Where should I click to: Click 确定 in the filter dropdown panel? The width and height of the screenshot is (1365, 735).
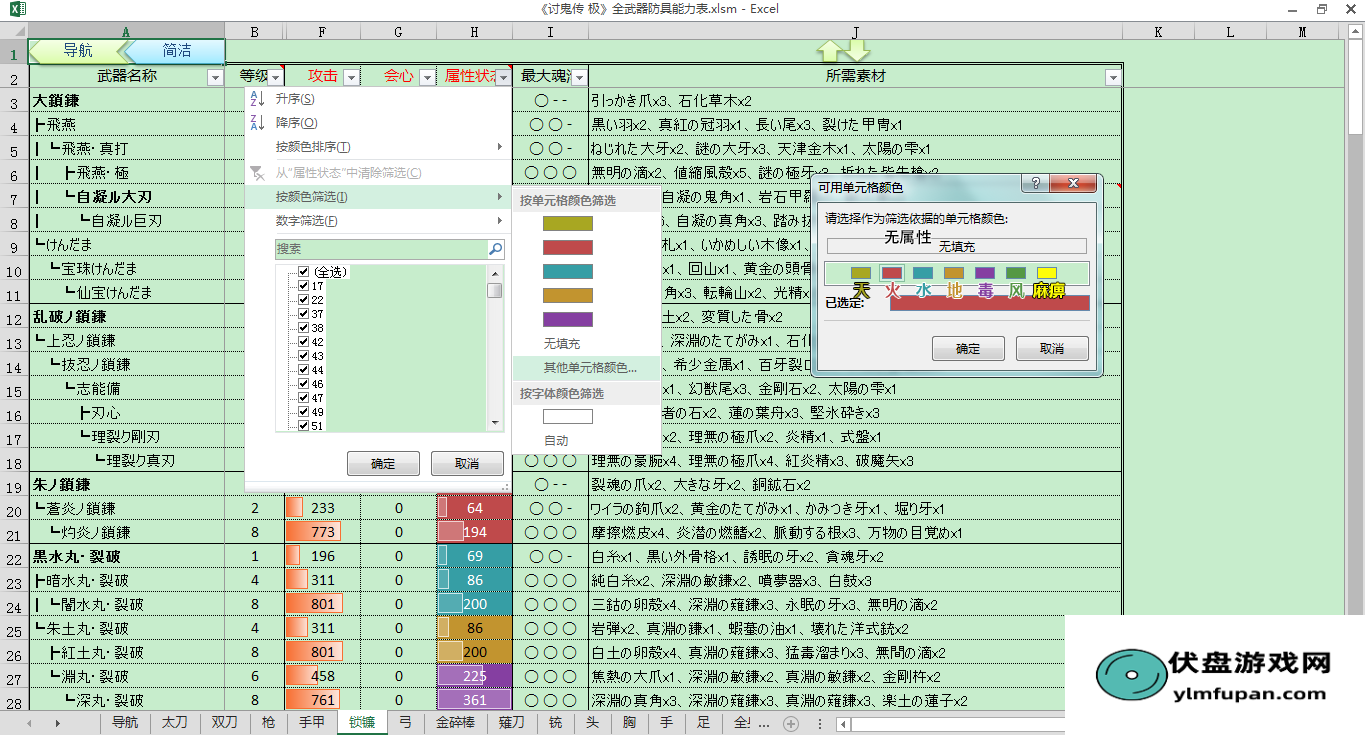[383, 464]
